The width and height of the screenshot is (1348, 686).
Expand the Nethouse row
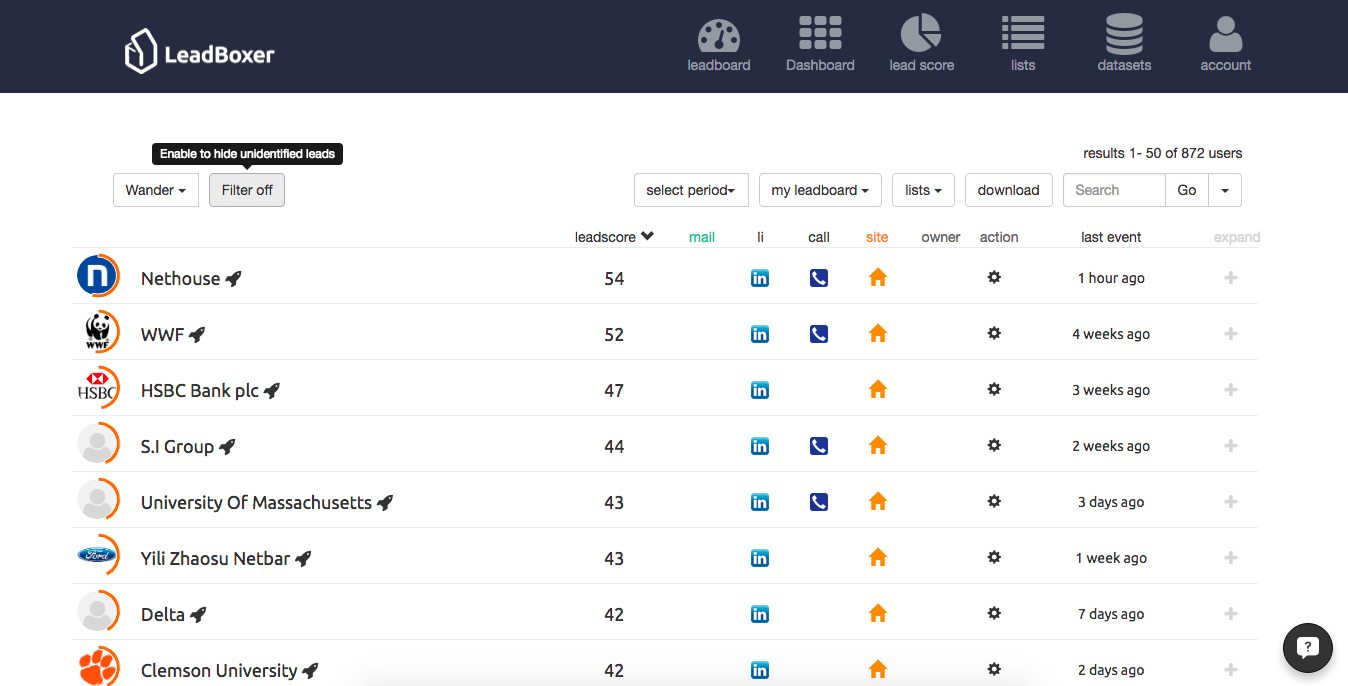(1231, 278)
